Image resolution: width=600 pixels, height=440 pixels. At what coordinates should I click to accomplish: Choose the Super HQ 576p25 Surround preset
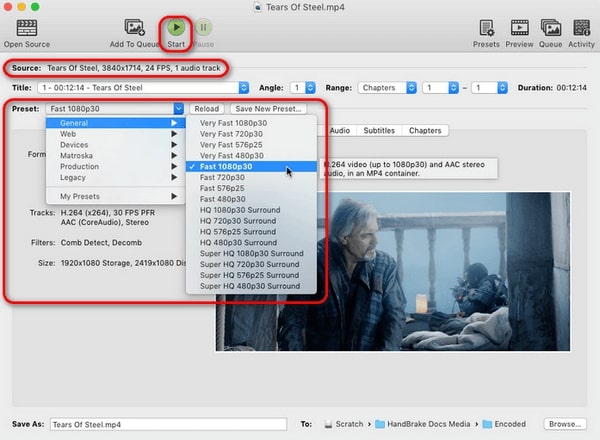(251, 275)
